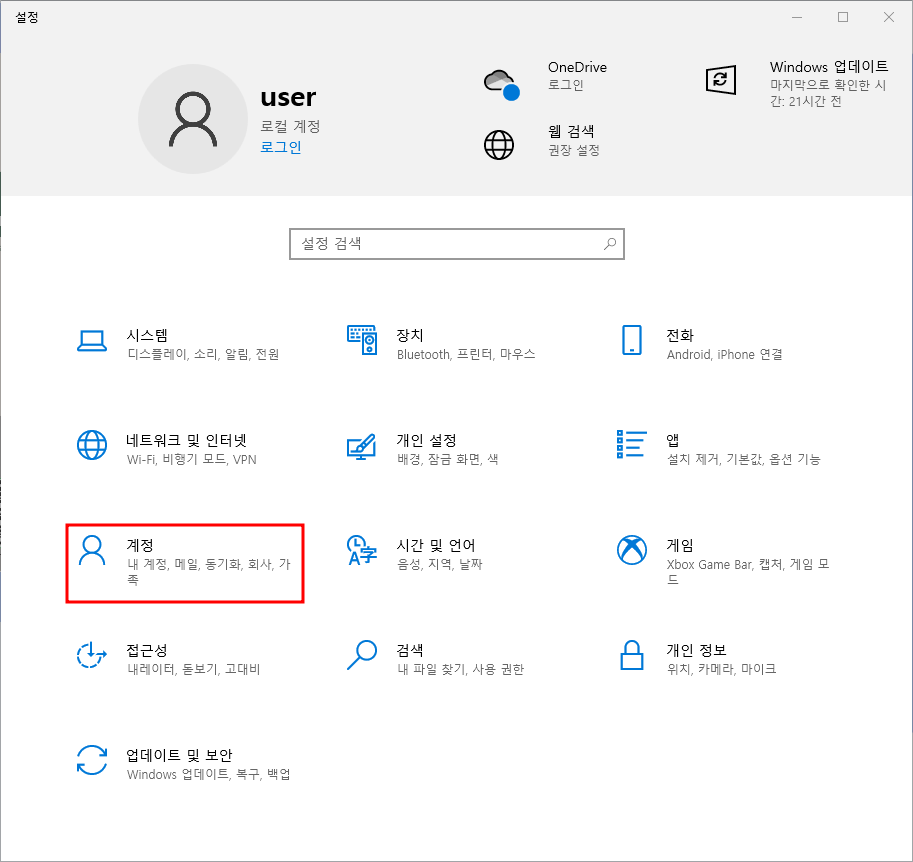
Task: Click 설치 제거, 기본값, 옵션 기능 description
Action: (x=744, y=459)
